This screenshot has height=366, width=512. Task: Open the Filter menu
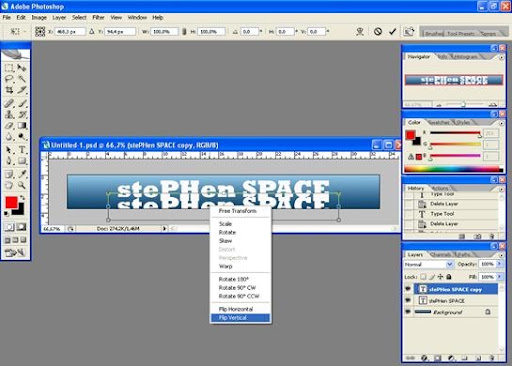(98, 17)
